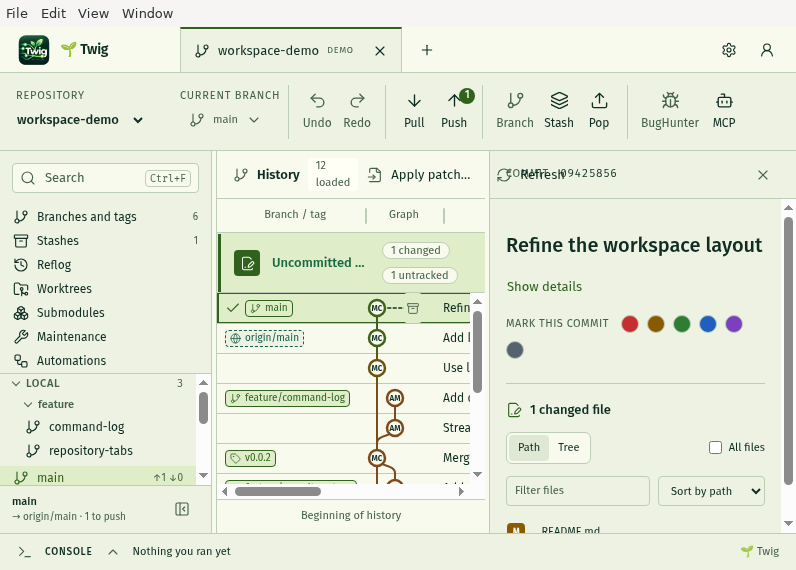Select the v0.0.2 tag label
This screenshot has width=796, height=570.
coord(251,458)
